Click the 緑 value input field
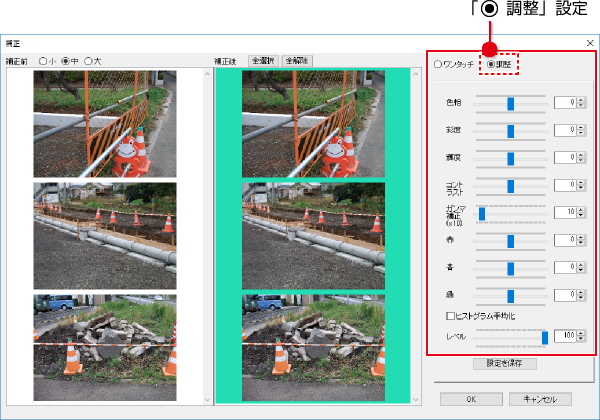 565,295
